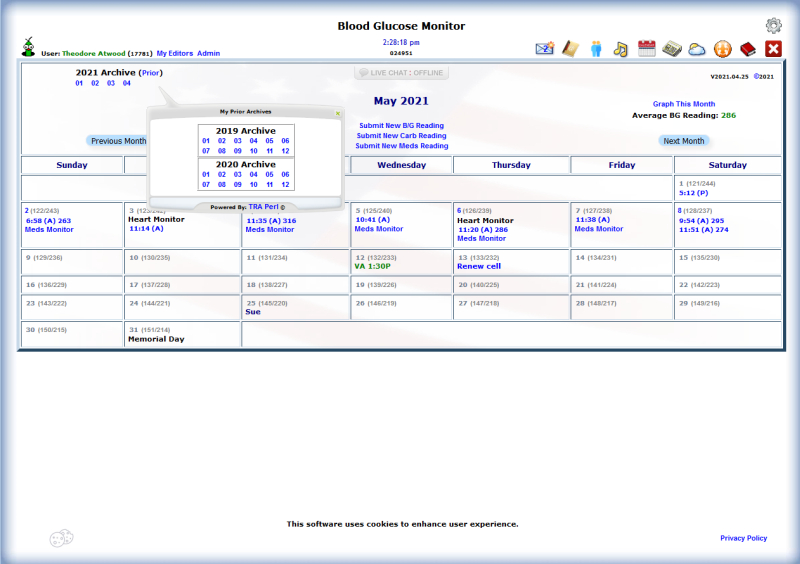
Task: Open the settings gear icon
Action: (x=773, y=26)
